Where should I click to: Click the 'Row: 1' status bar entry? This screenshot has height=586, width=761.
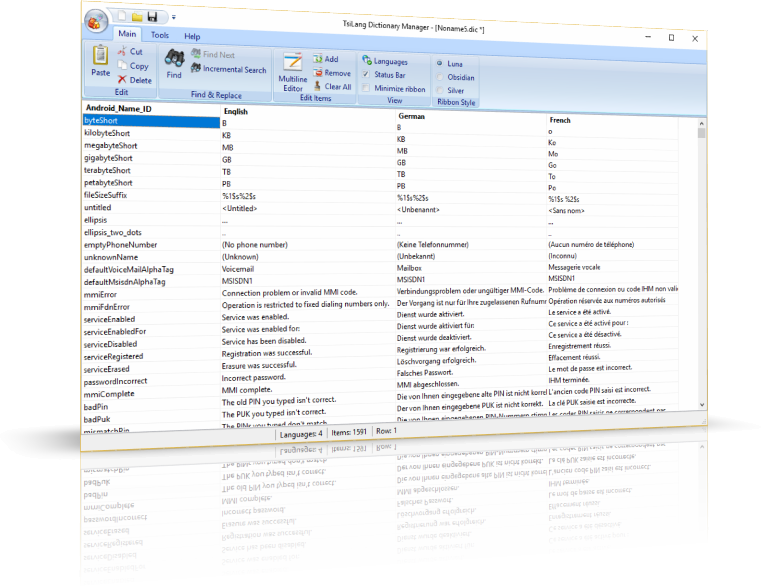click(x=386, y=431)
